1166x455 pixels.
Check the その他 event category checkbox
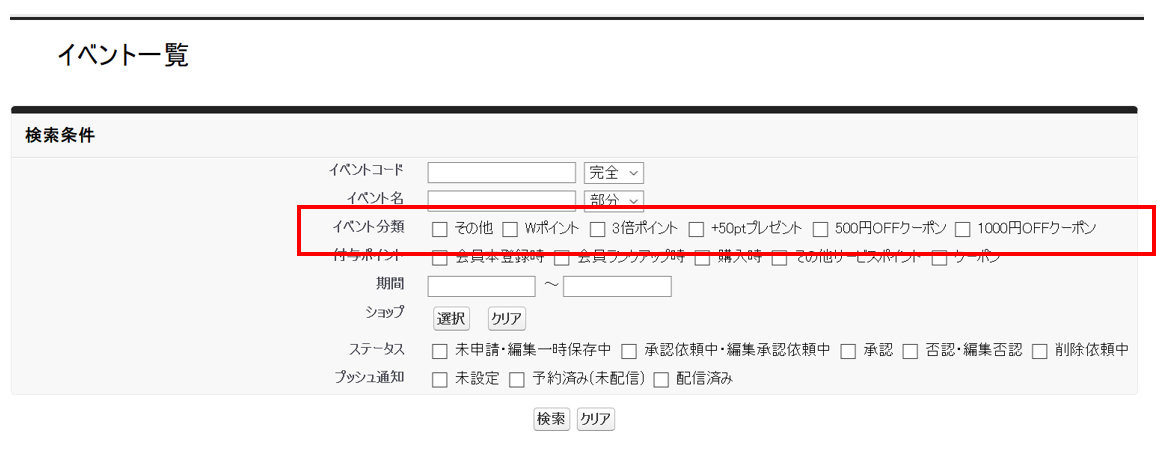(x=440, y=229)
